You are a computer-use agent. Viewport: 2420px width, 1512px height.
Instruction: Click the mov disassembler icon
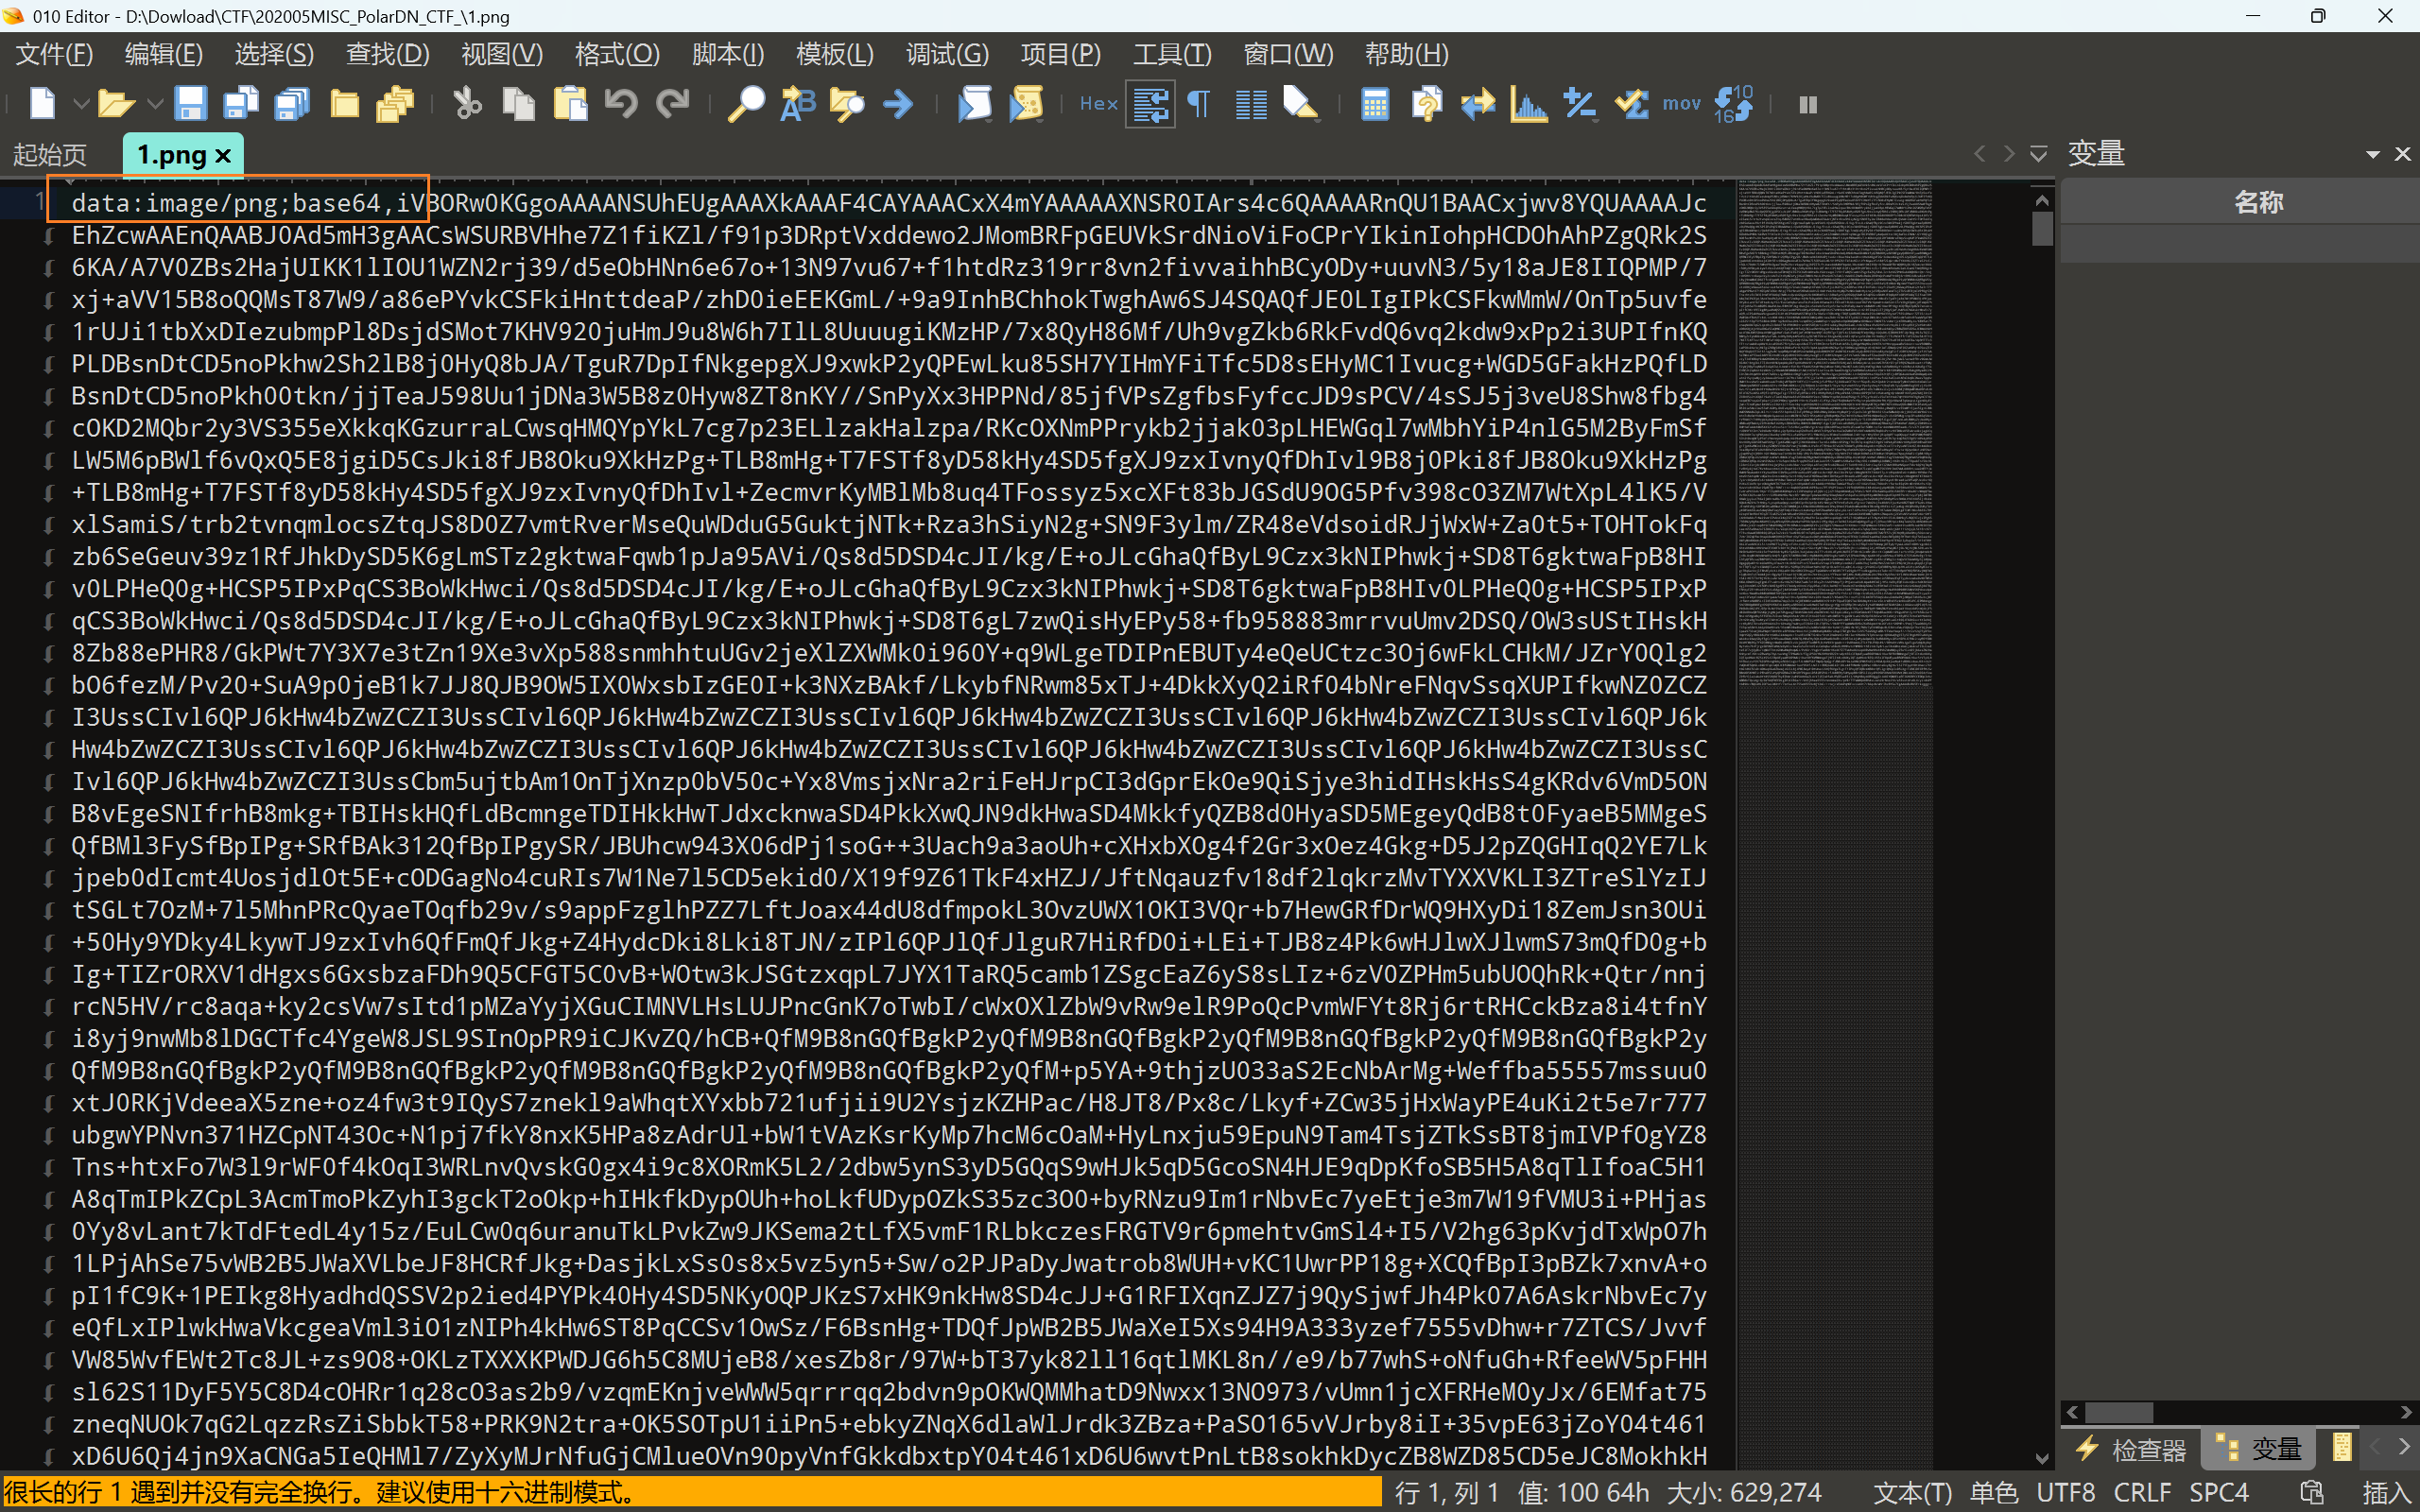click(x=1681, y=103)
